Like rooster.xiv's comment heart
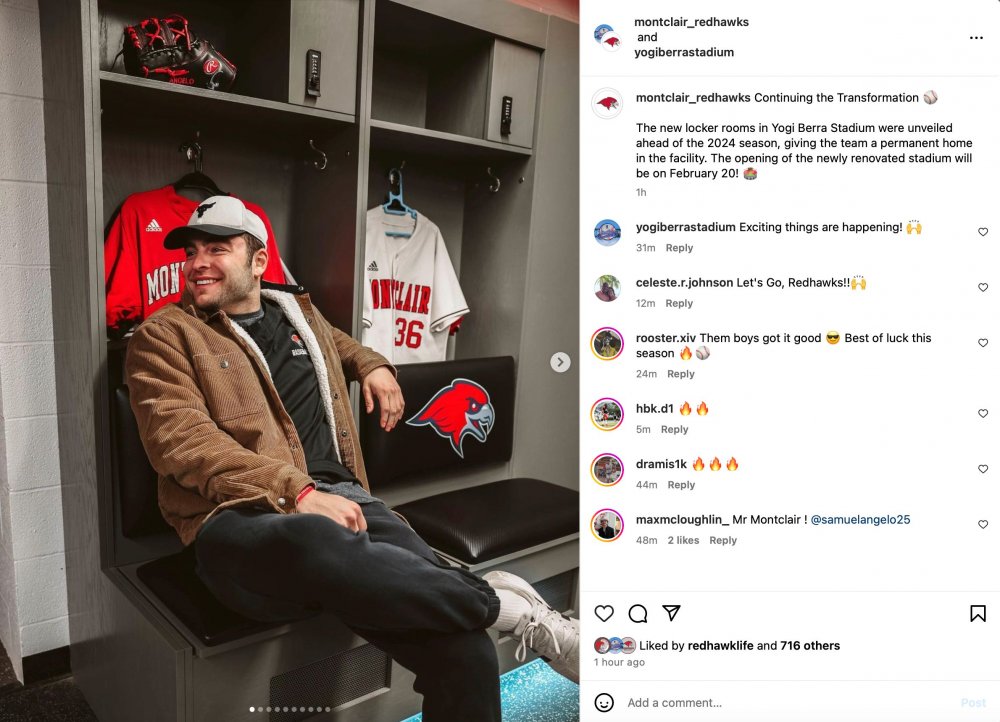 point(983,343)
